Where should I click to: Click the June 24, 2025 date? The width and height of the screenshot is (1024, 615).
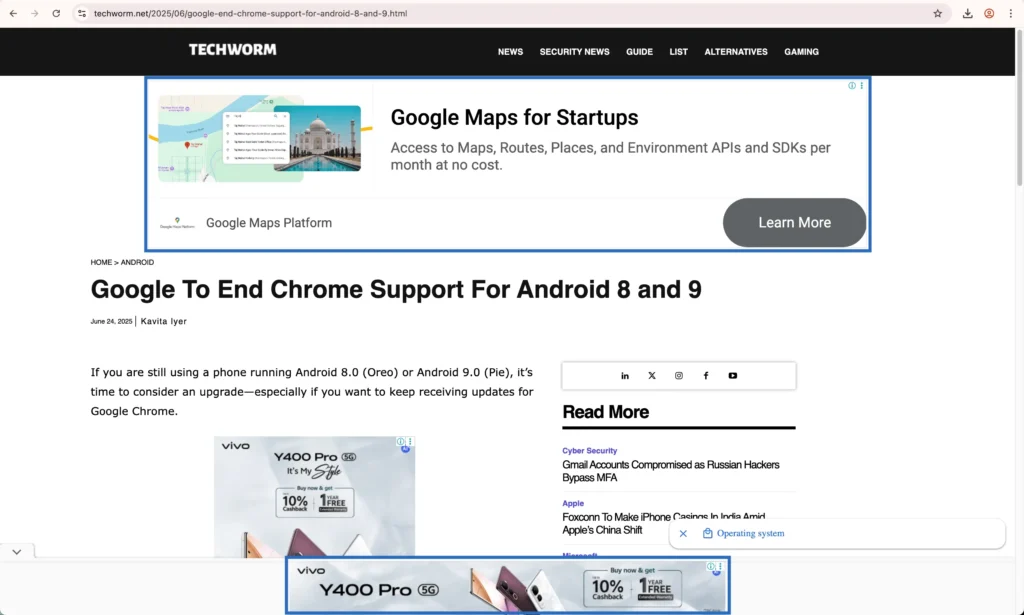point(111,321)
